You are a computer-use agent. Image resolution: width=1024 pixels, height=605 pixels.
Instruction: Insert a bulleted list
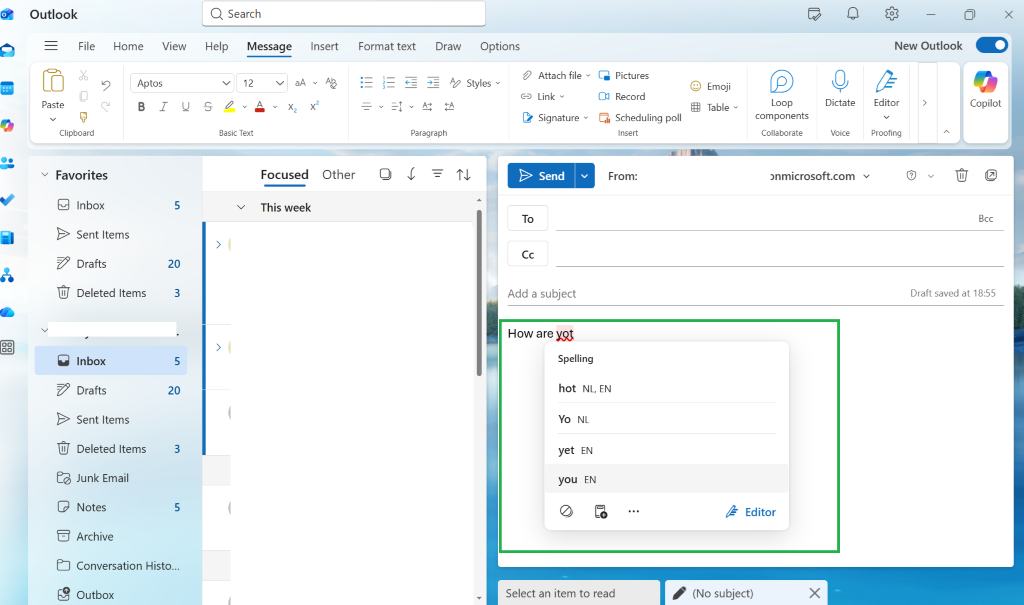coord(366,82)
